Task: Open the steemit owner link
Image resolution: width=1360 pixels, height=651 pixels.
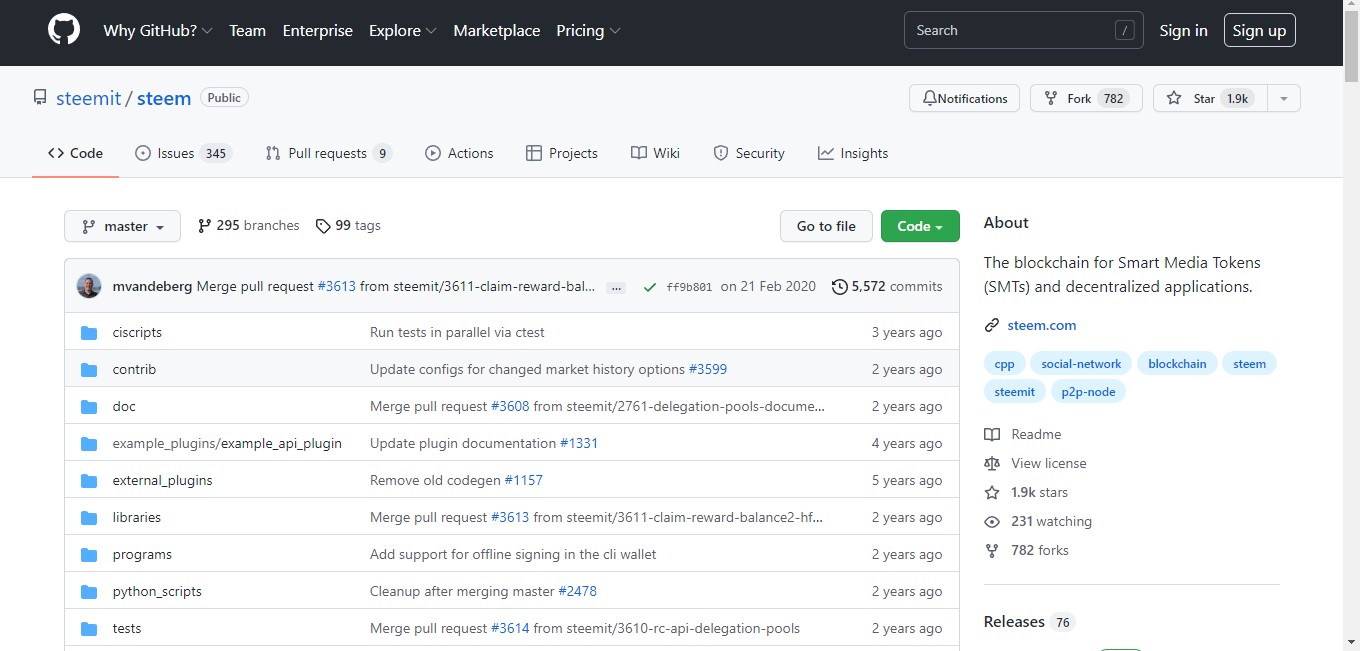Action: pyautogui.click(x=88, y=98)
